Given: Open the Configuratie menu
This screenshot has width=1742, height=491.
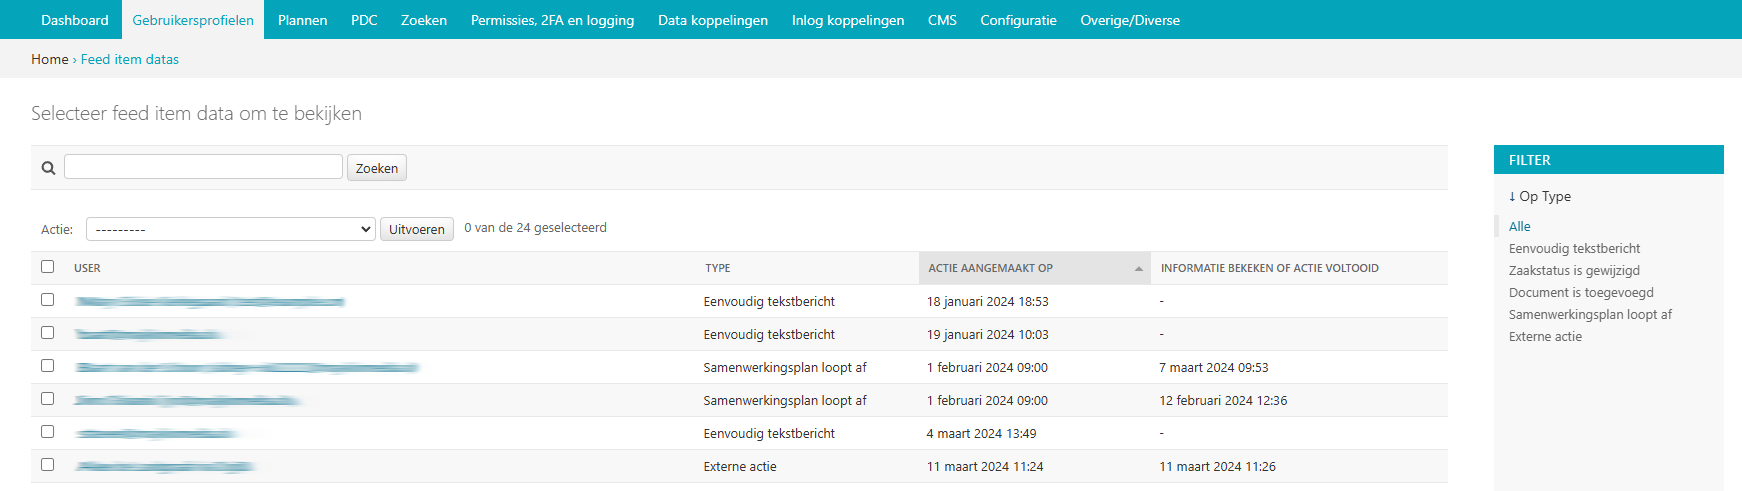Looking at the screenshot, I should coord(1018,20).
